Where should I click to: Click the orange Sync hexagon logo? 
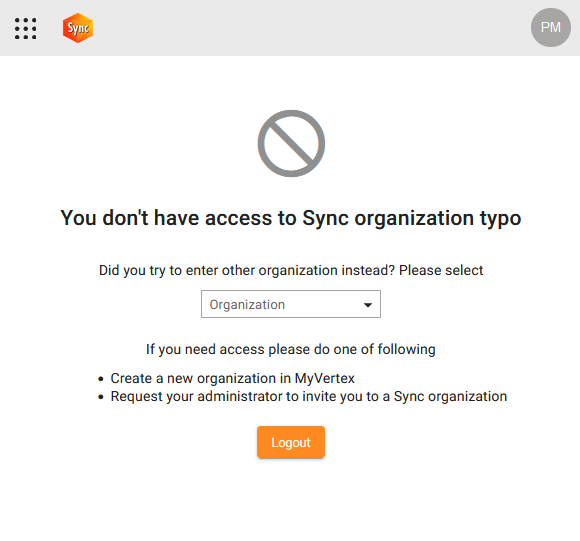(78, 28)
